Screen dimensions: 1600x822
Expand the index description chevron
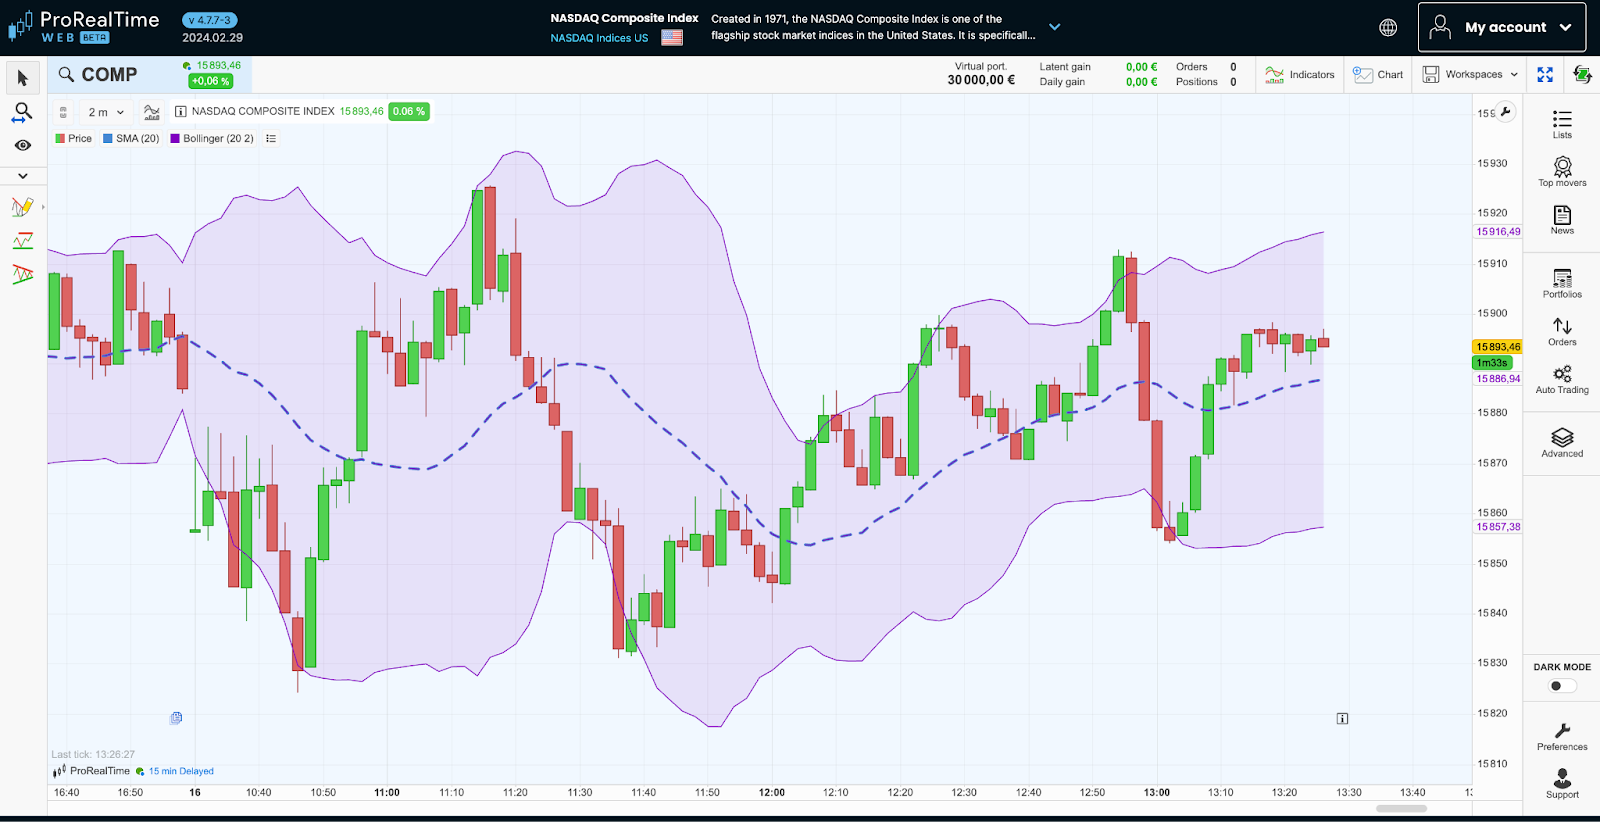tap(1054, 27)
